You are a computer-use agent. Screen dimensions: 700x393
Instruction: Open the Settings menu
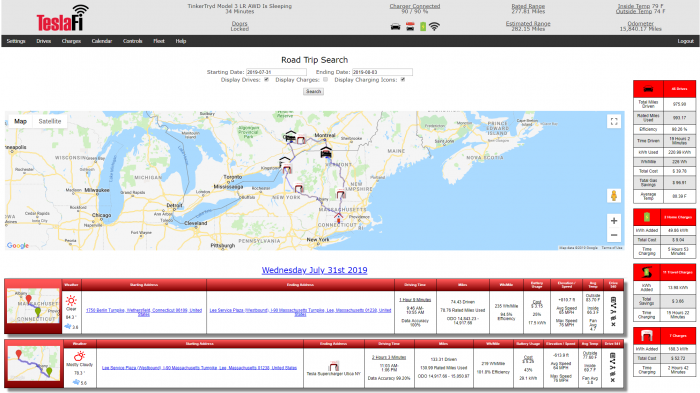pos(16,41)
